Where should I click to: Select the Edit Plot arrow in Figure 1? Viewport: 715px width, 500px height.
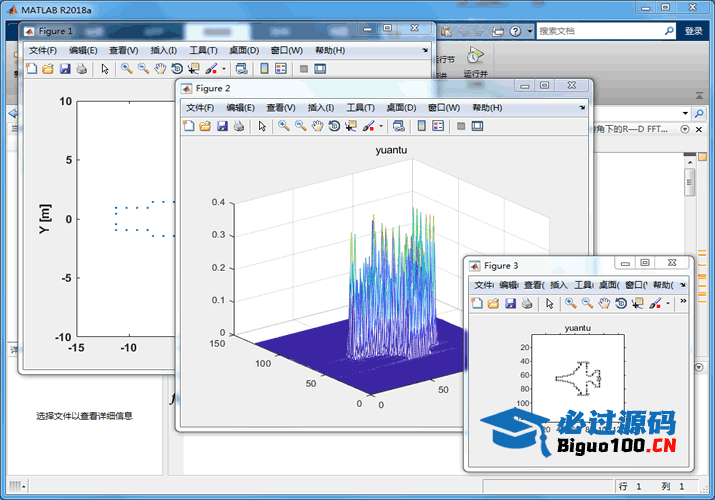(x=105, y=69)
